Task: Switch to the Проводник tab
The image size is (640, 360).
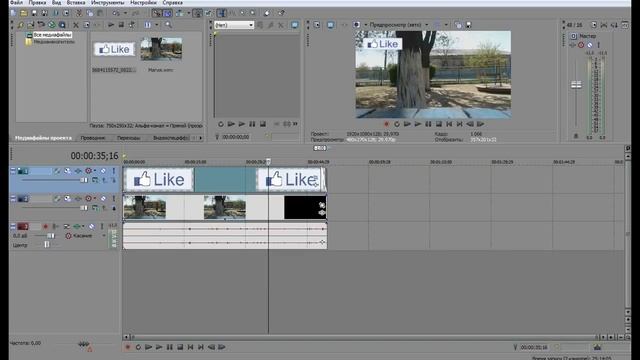Action: coord(93,138)
